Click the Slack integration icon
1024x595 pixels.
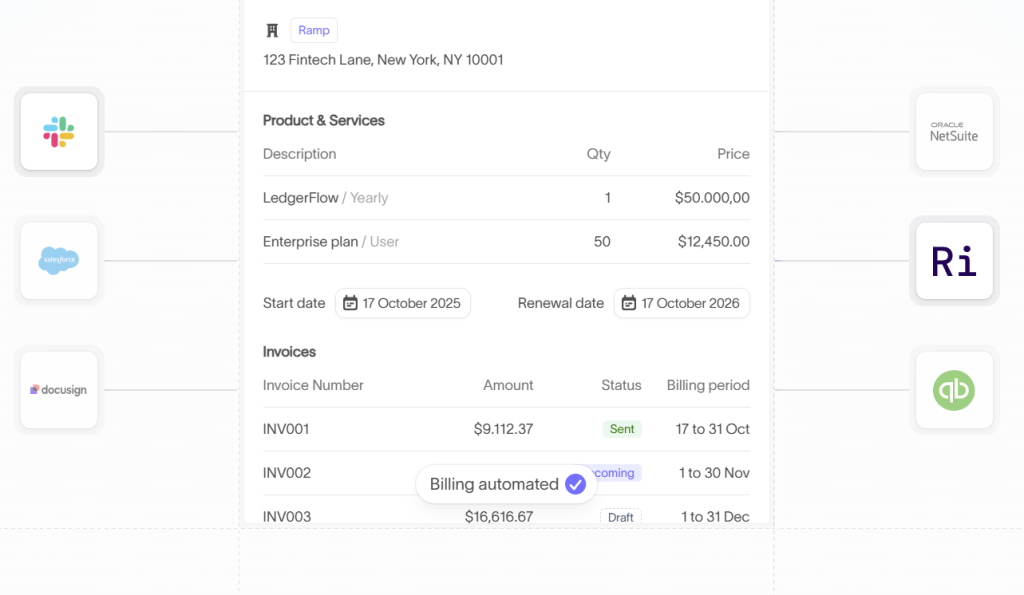59,131
